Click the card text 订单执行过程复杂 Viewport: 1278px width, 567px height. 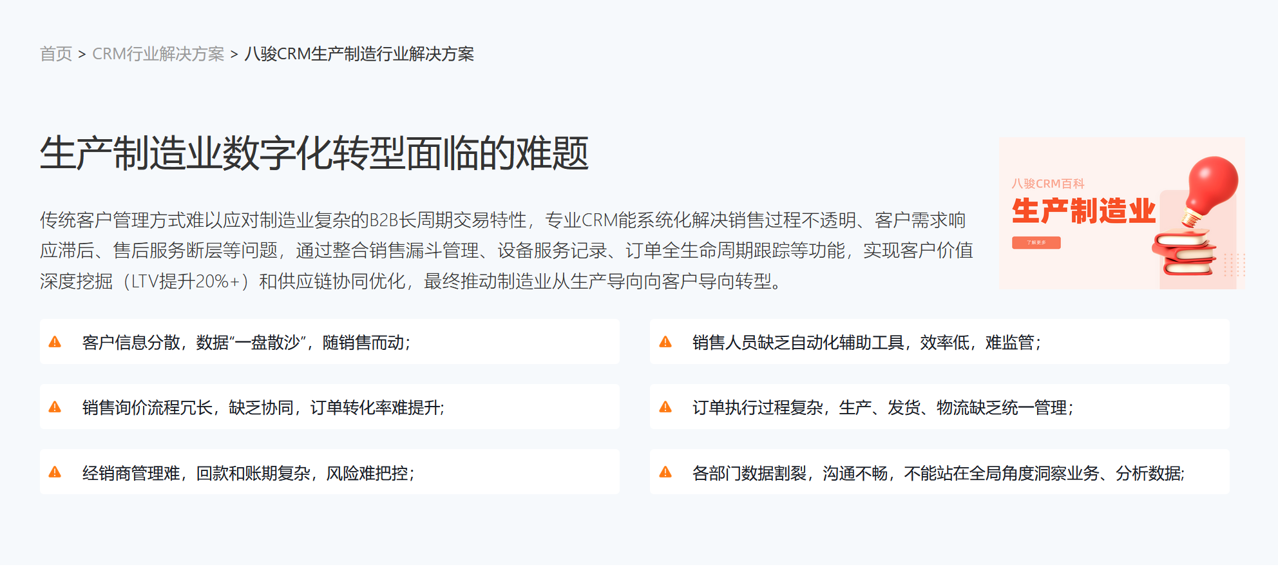[x=882, y=407]
